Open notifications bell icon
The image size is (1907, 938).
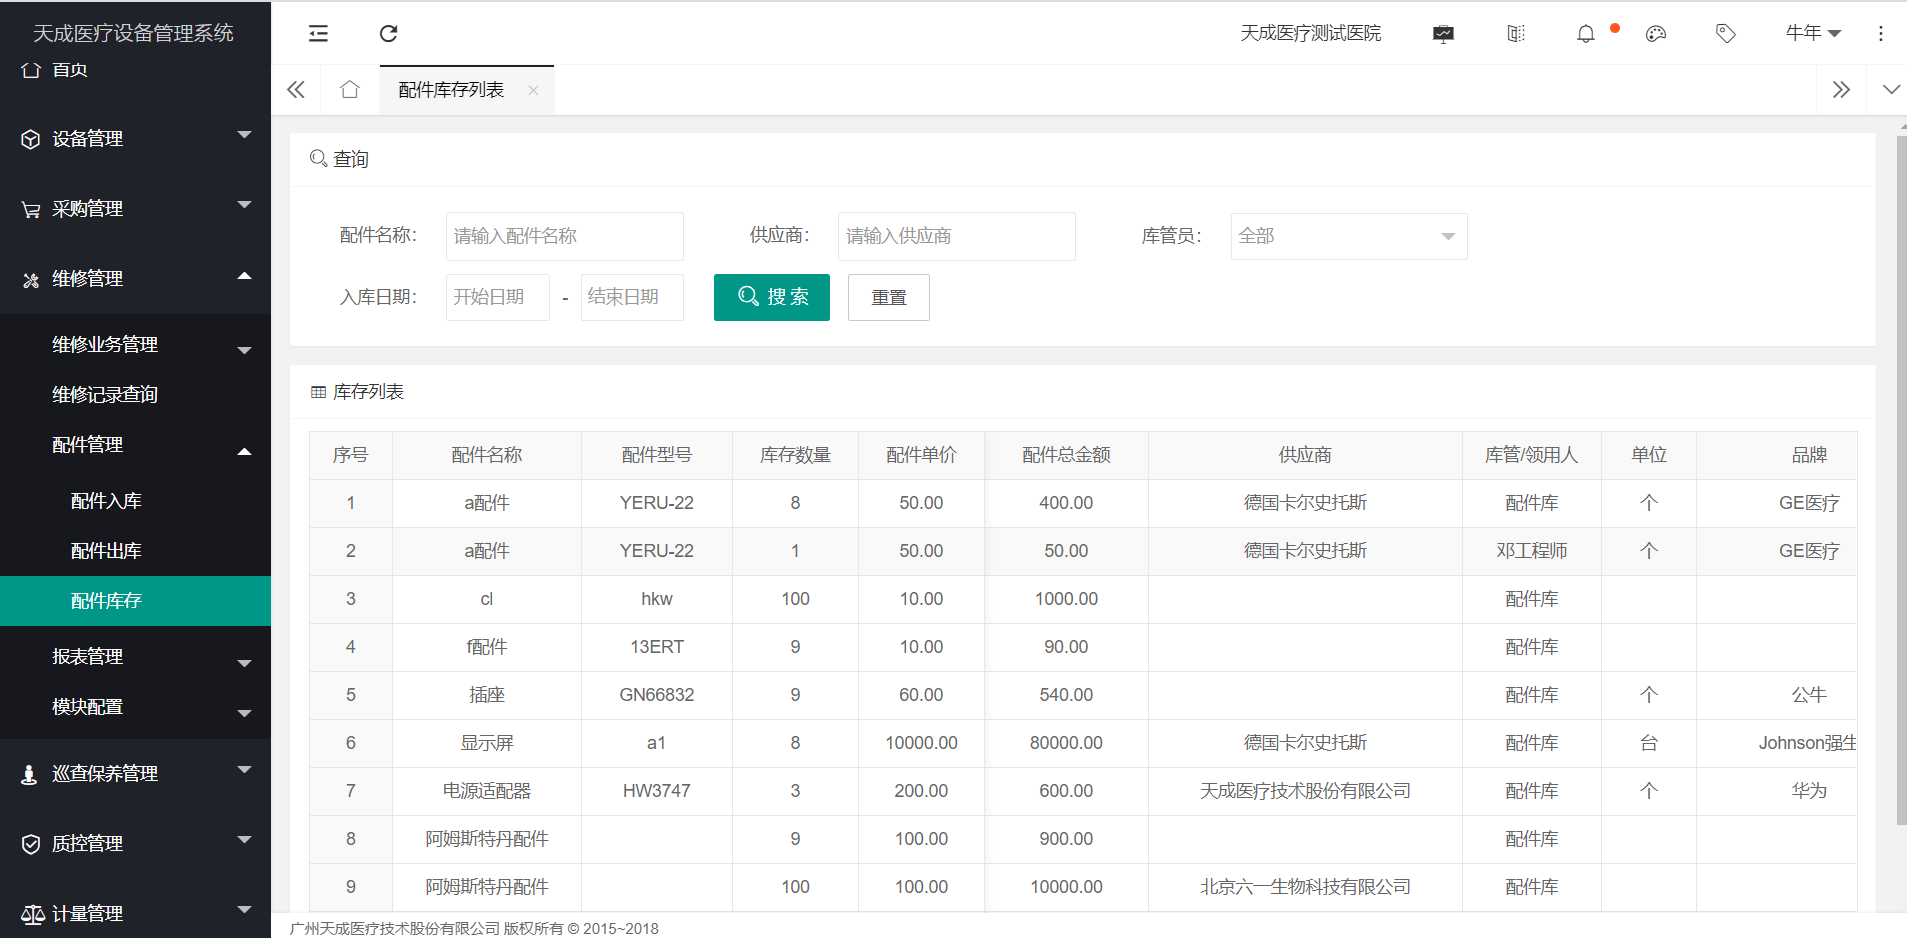[x=1586, y=34]
